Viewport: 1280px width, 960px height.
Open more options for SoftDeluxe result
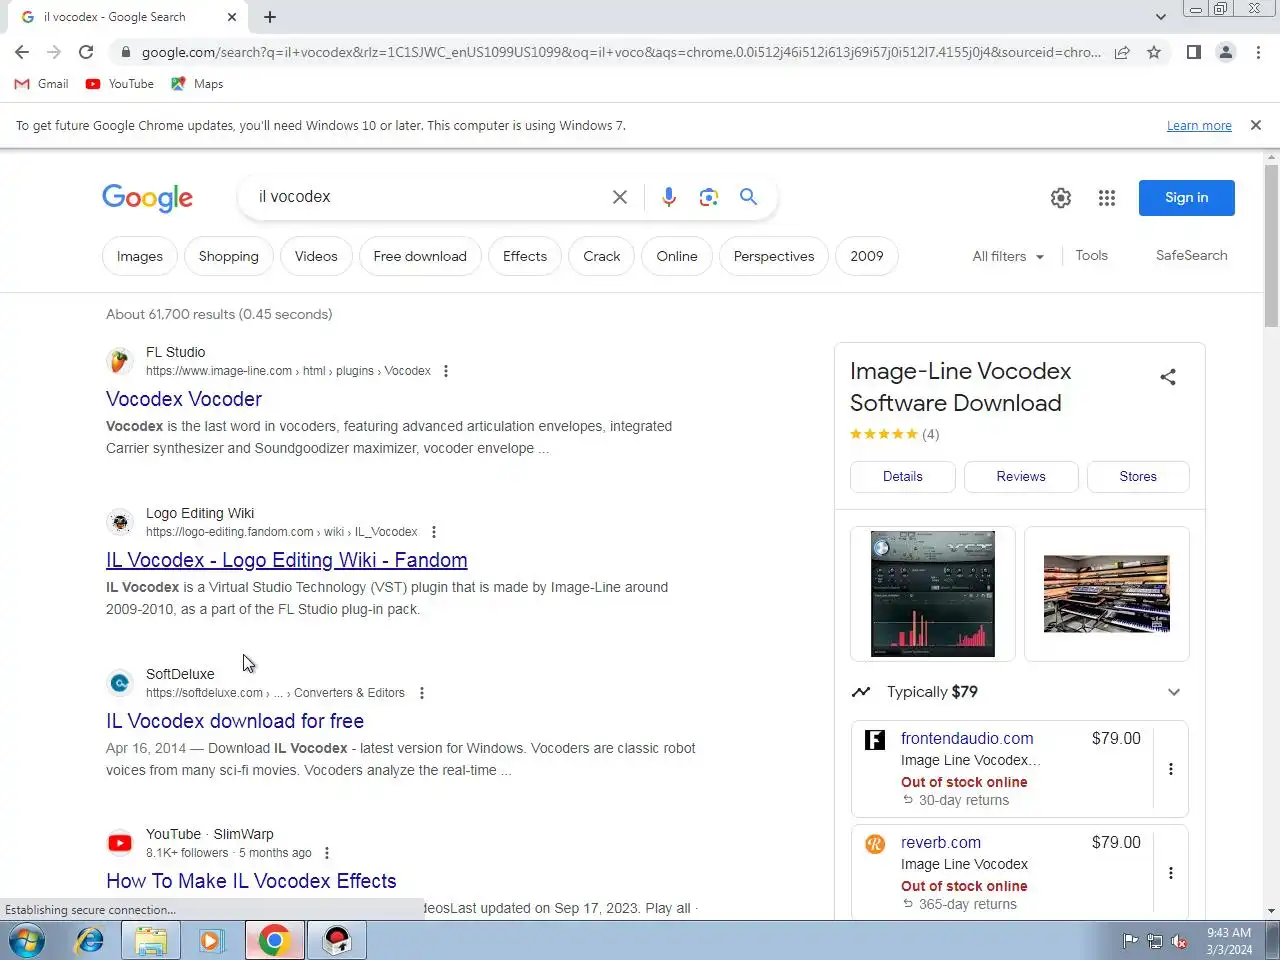(x=422, y=693)
